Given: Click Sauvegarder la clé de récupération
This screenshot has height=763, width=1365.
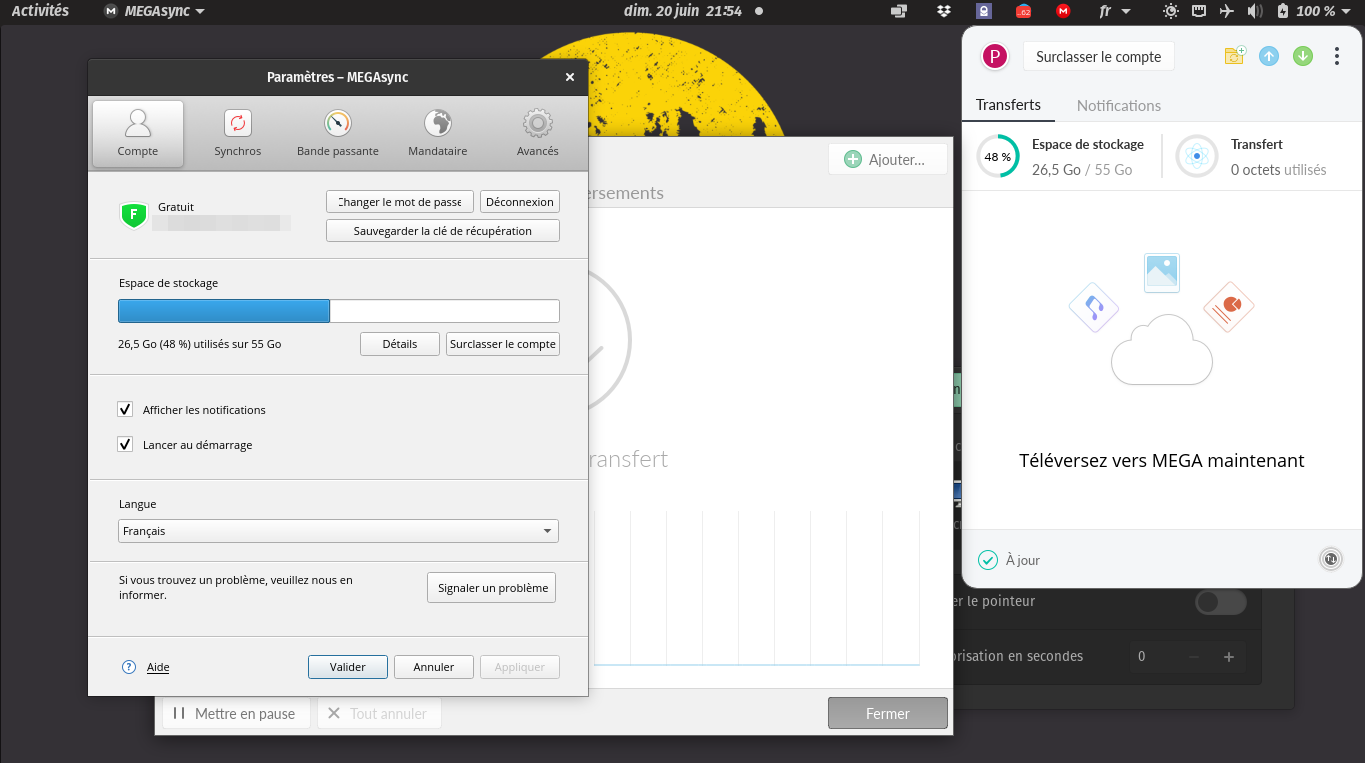Looking at the screenshot, I should 442,231.
